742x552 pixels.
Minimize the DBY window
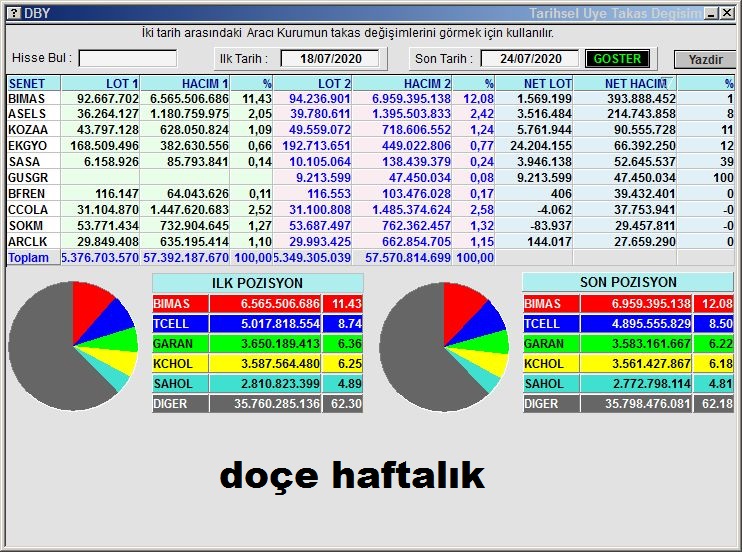click(711, 13)
